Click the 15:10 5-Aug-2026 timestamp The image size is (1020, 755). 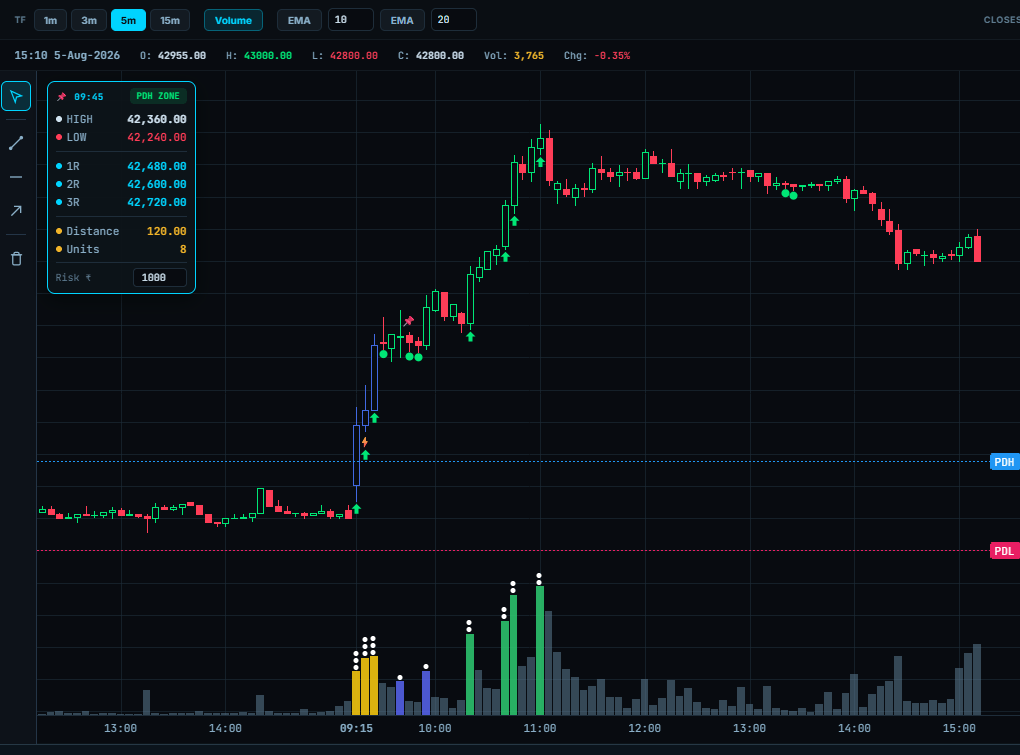click(67, 55)
